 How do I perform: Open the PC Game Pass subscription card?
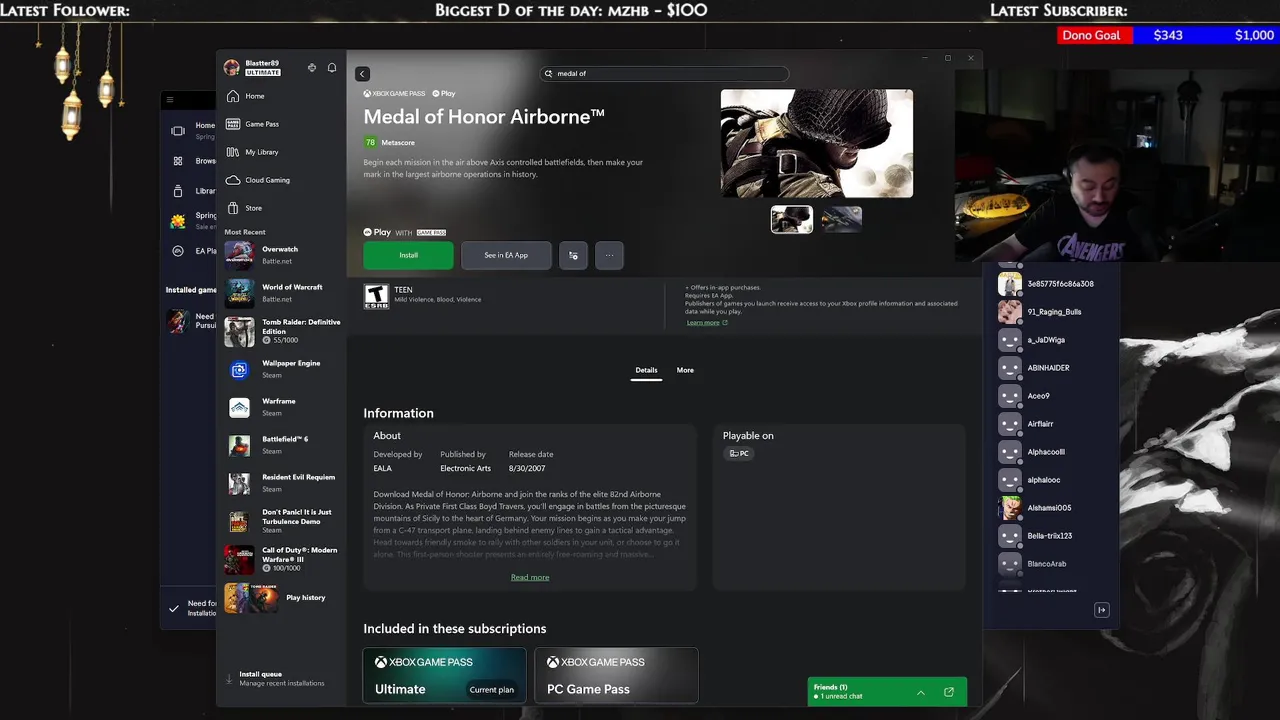pyautogui.click(x=616, y=675)
